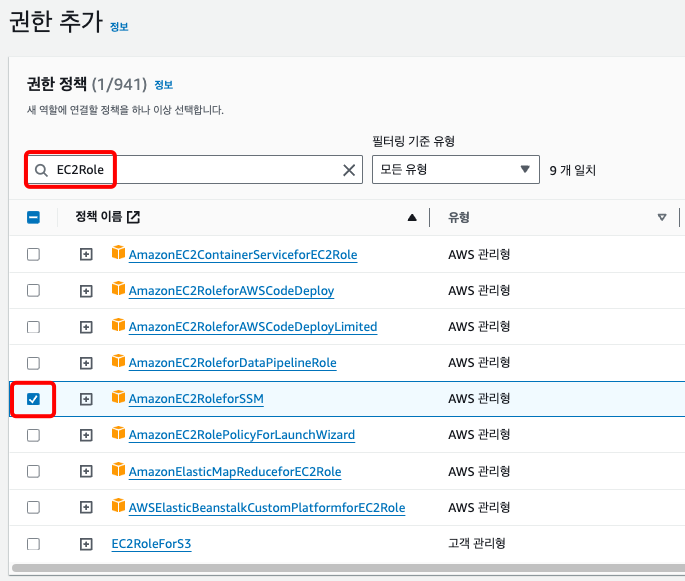Open the AmazonEC2RoleforAWSCodeDeployLimited policy link

point(253,327)
